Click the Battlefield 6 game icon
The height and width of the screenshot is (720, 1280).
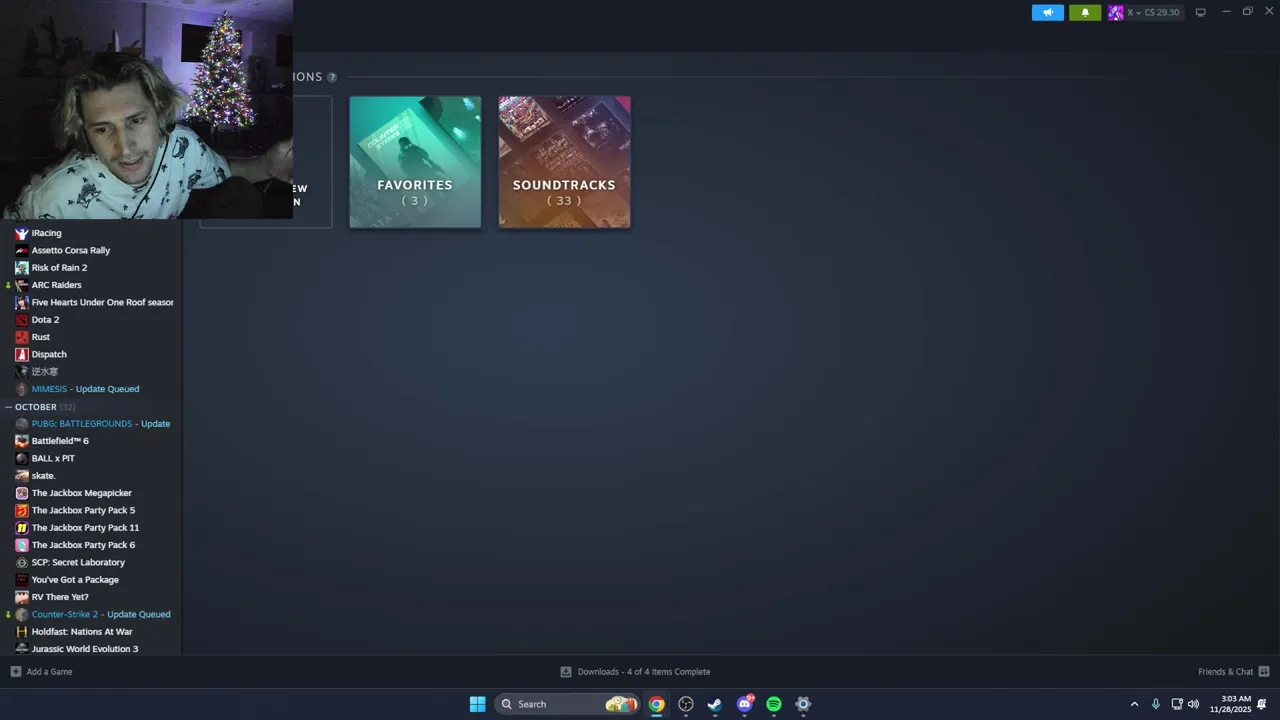pyautogui.click(x=22, y=441)
